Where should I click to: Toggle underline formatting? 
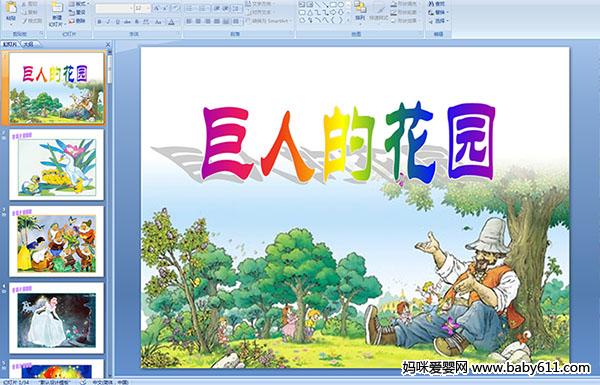point(117,22)
